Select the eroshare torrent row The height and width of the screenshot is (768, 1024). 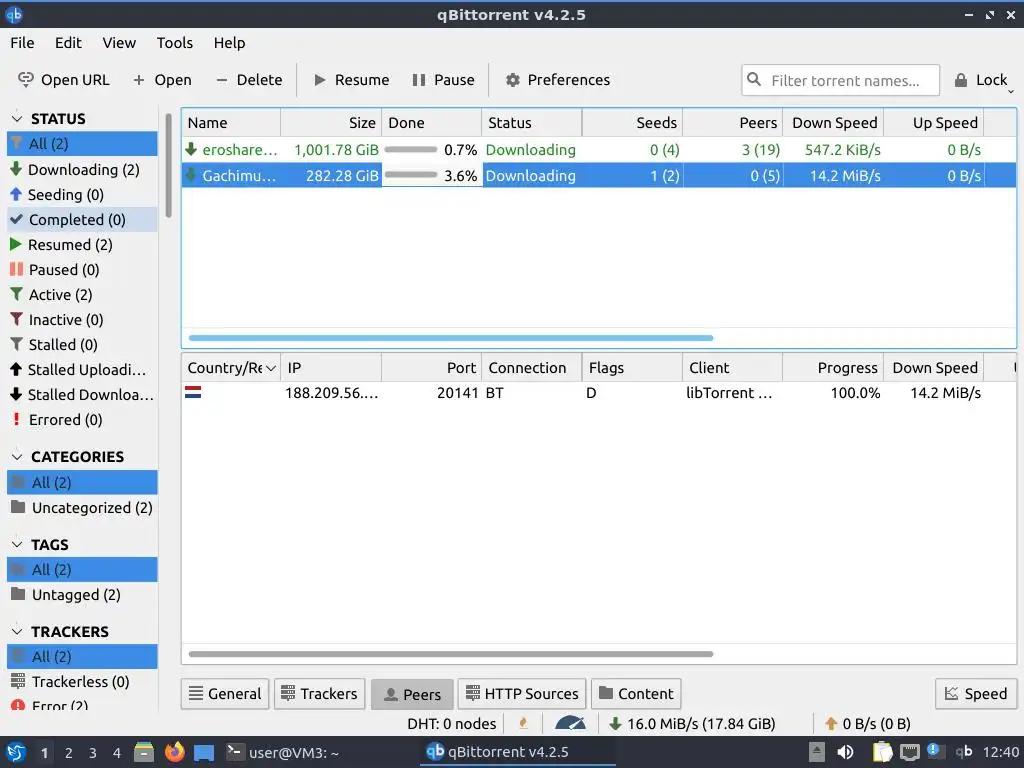click(599, 150)
